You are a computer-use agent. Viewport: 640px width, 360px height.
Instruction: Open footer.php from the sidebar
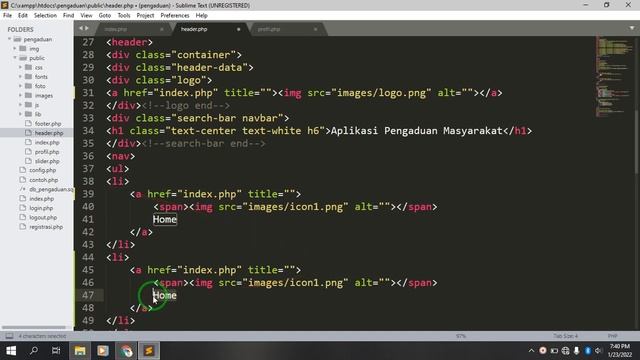(x=48, y=123)
